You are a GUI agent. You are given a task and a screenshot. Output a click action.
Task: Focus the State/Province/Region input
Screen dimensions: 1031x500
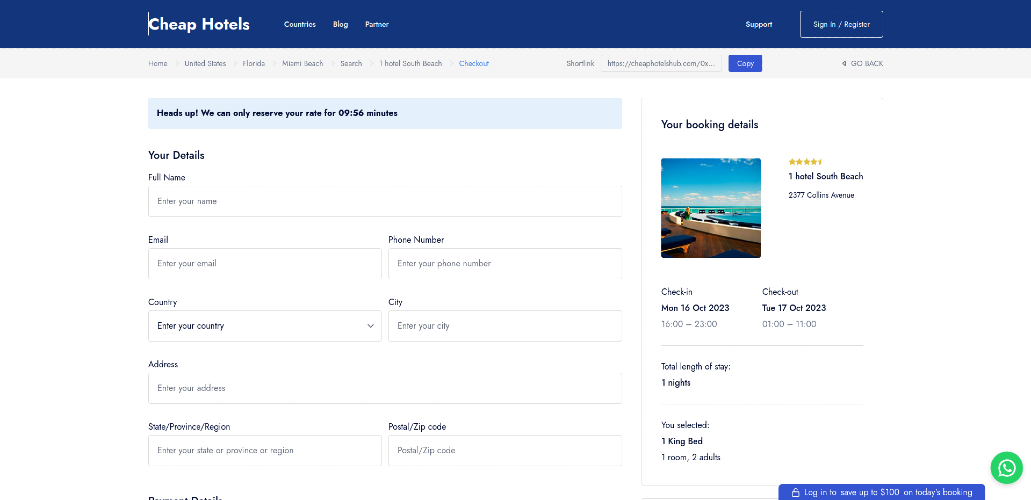[x=265, y=451]
